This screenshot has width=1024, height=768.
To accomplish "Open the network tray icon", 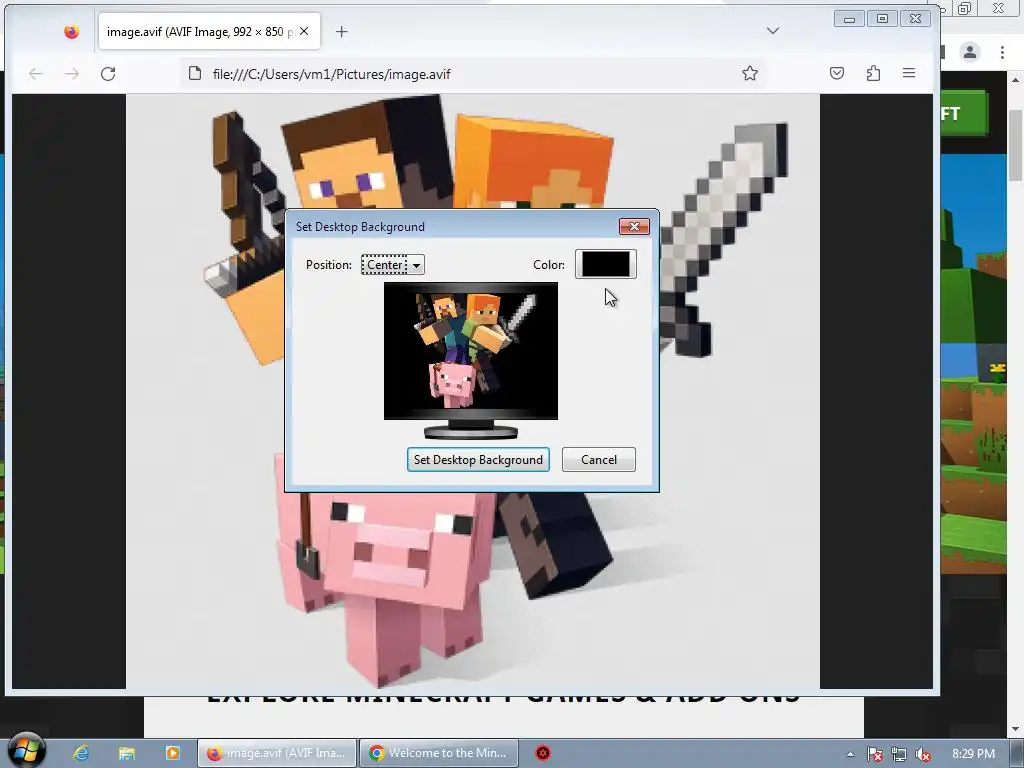I will click(x=899, y=754).
